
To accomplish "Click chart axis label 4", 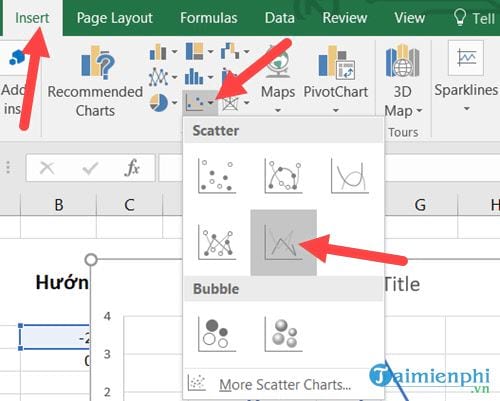I will tap(107, 316).
